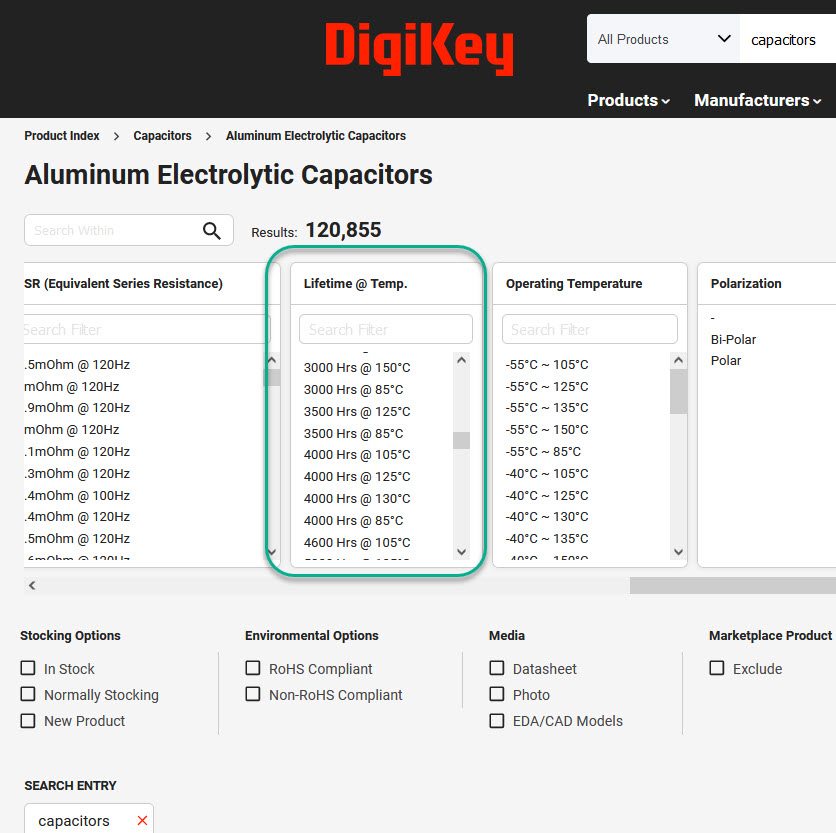
Task: Select Bi-Polar polarization
Action: tap(733, 340)
